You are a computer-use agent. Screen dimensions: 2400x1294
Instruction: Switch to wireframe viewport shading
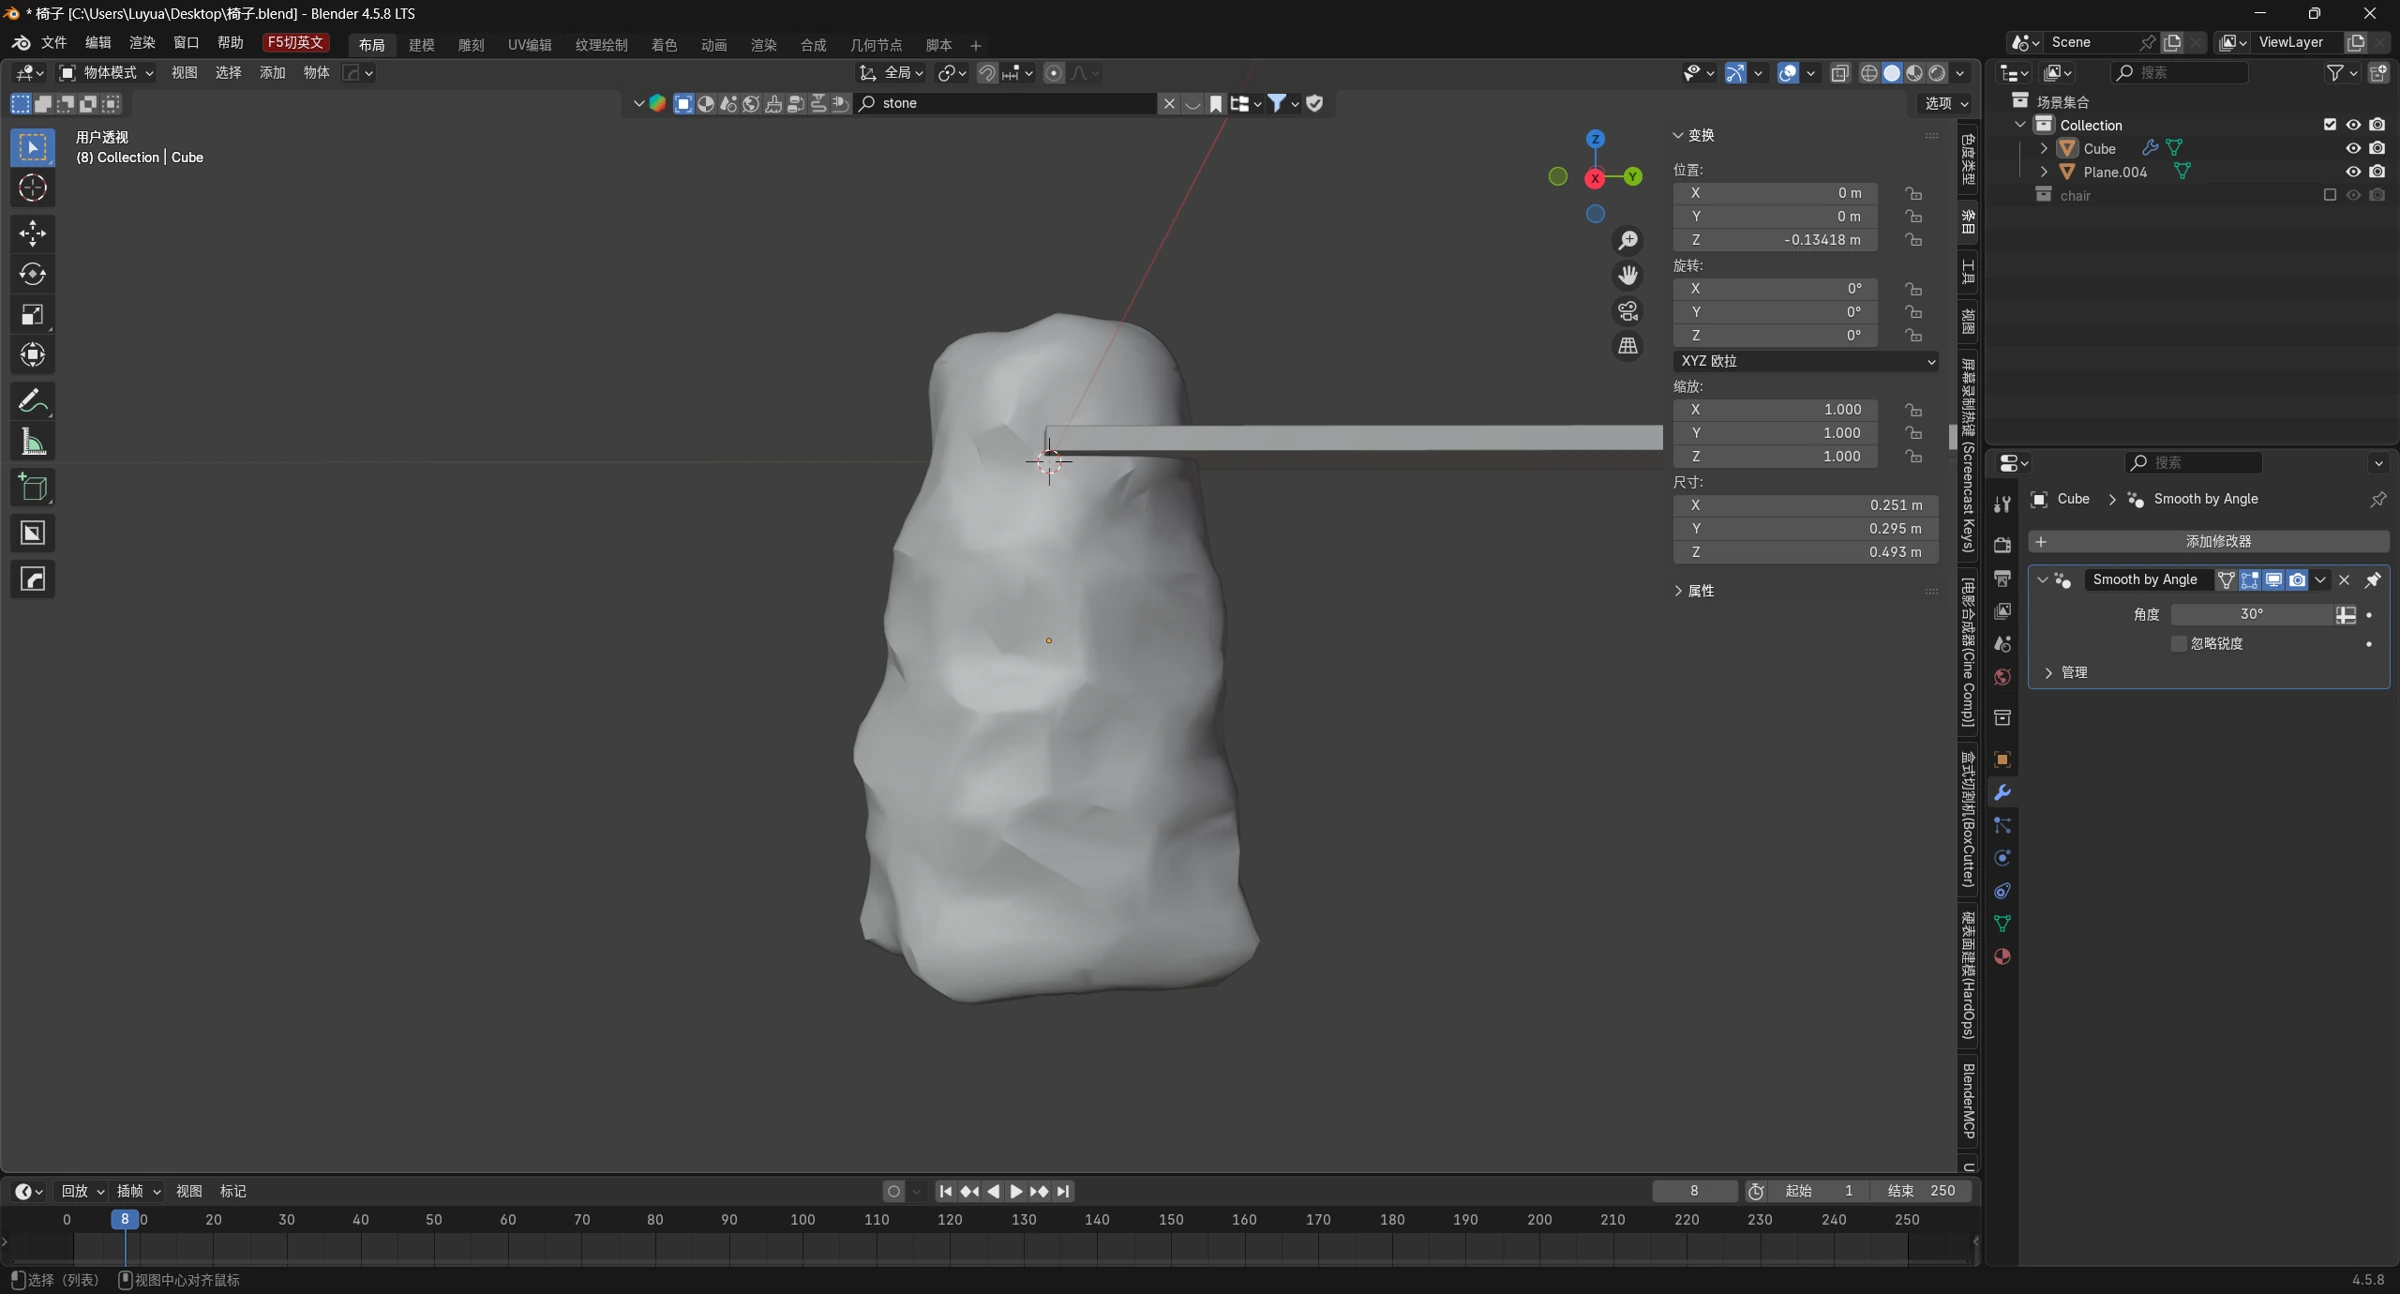point(1868,73)
